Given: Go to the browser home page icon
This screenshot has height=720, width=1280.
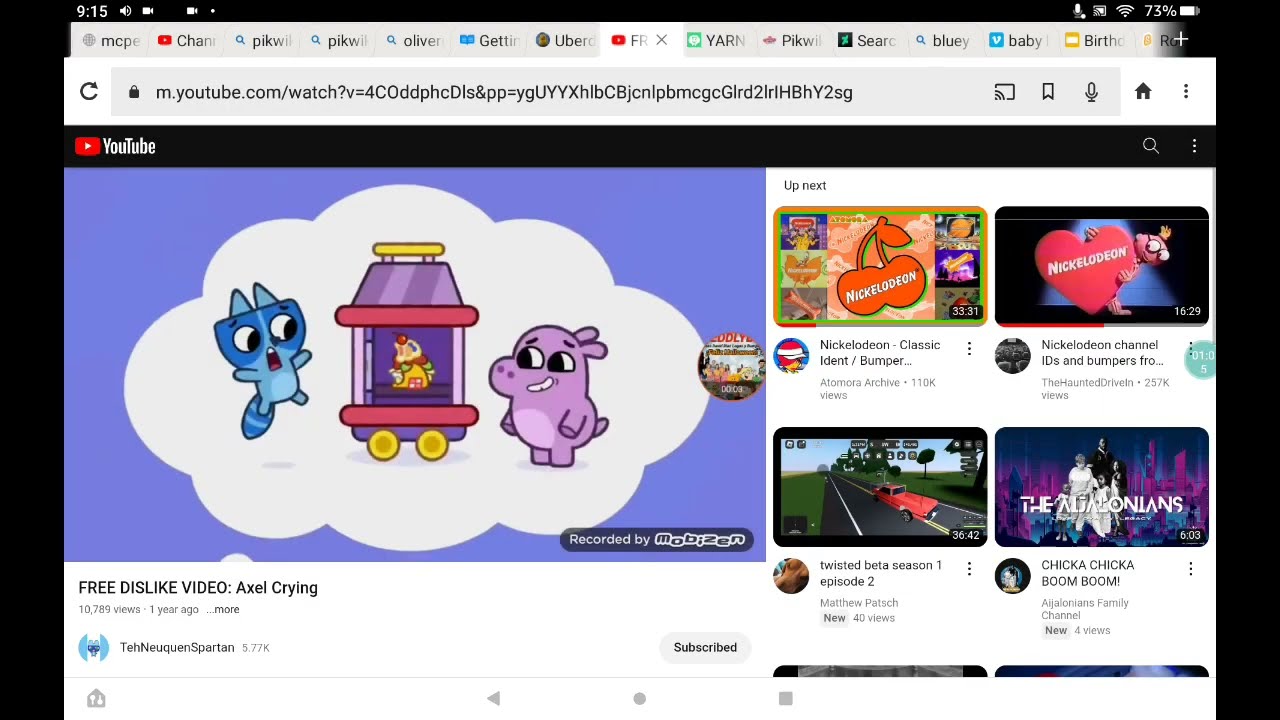Looking at the screenshot, I should (x=1143, y=92).
